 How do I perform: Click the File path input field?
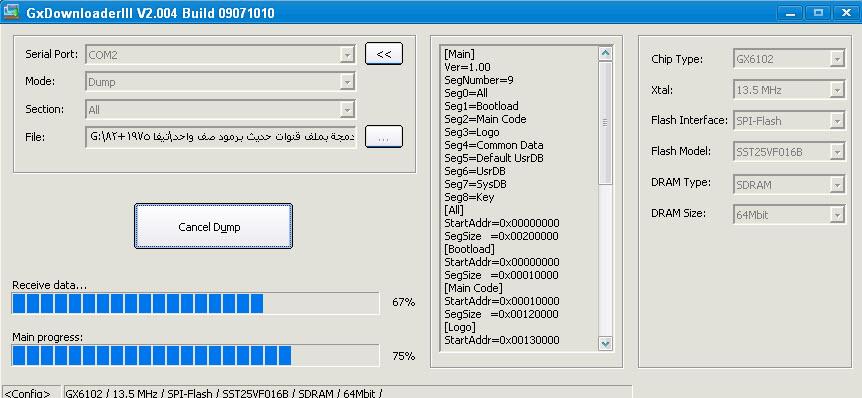point(221,137)
